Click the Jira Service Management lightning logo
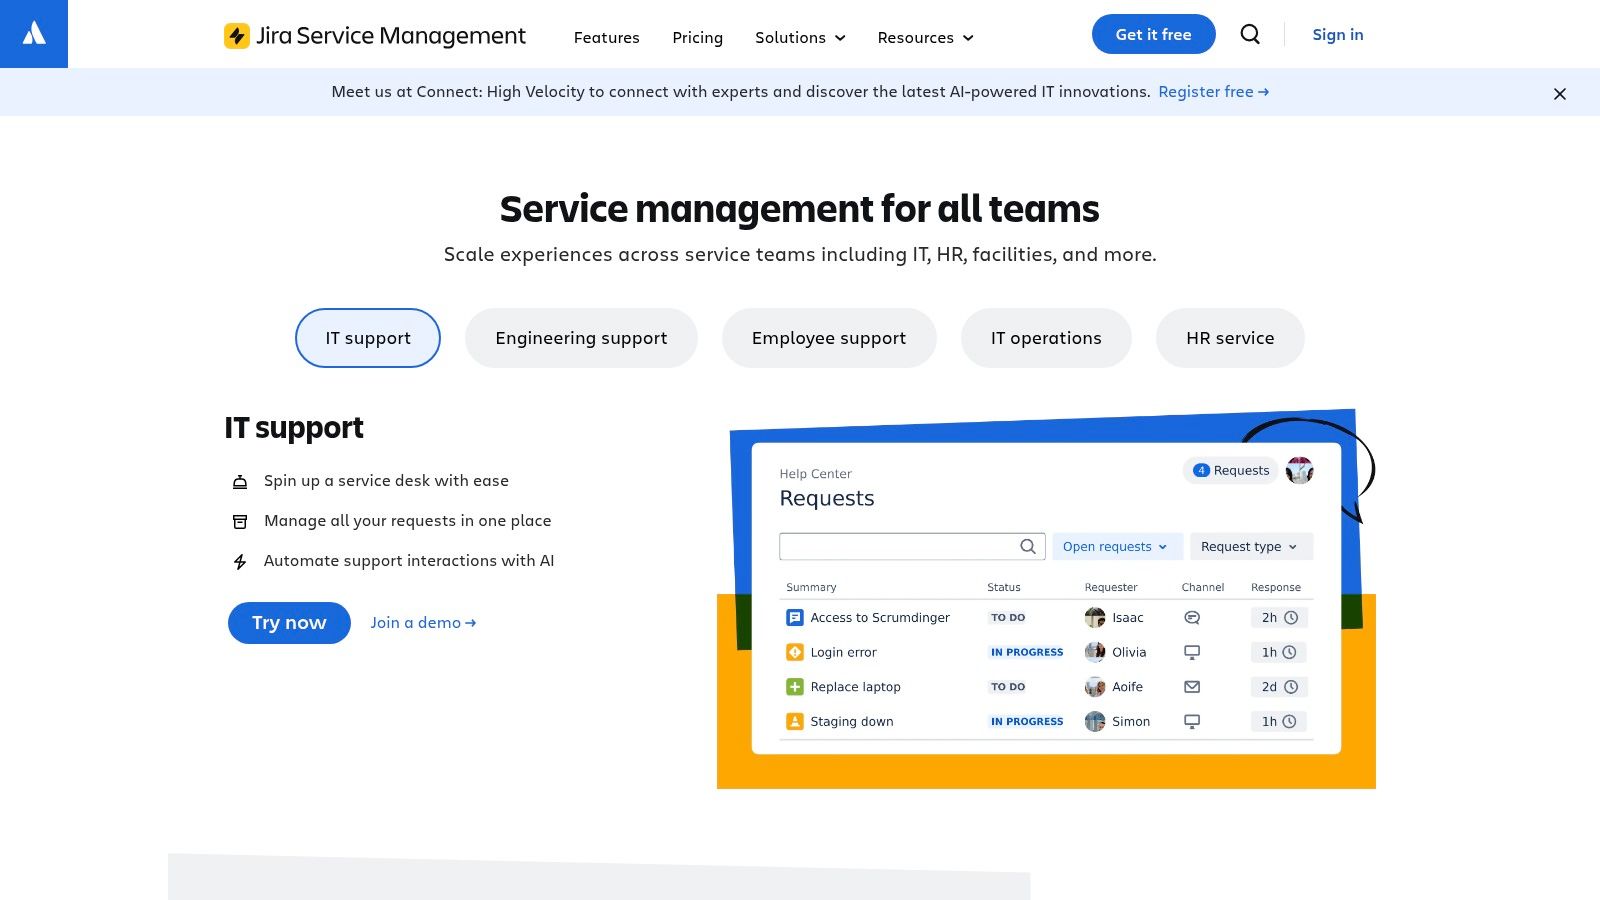1600x900 pixels. pyautogui.click(x=237, y=36)
